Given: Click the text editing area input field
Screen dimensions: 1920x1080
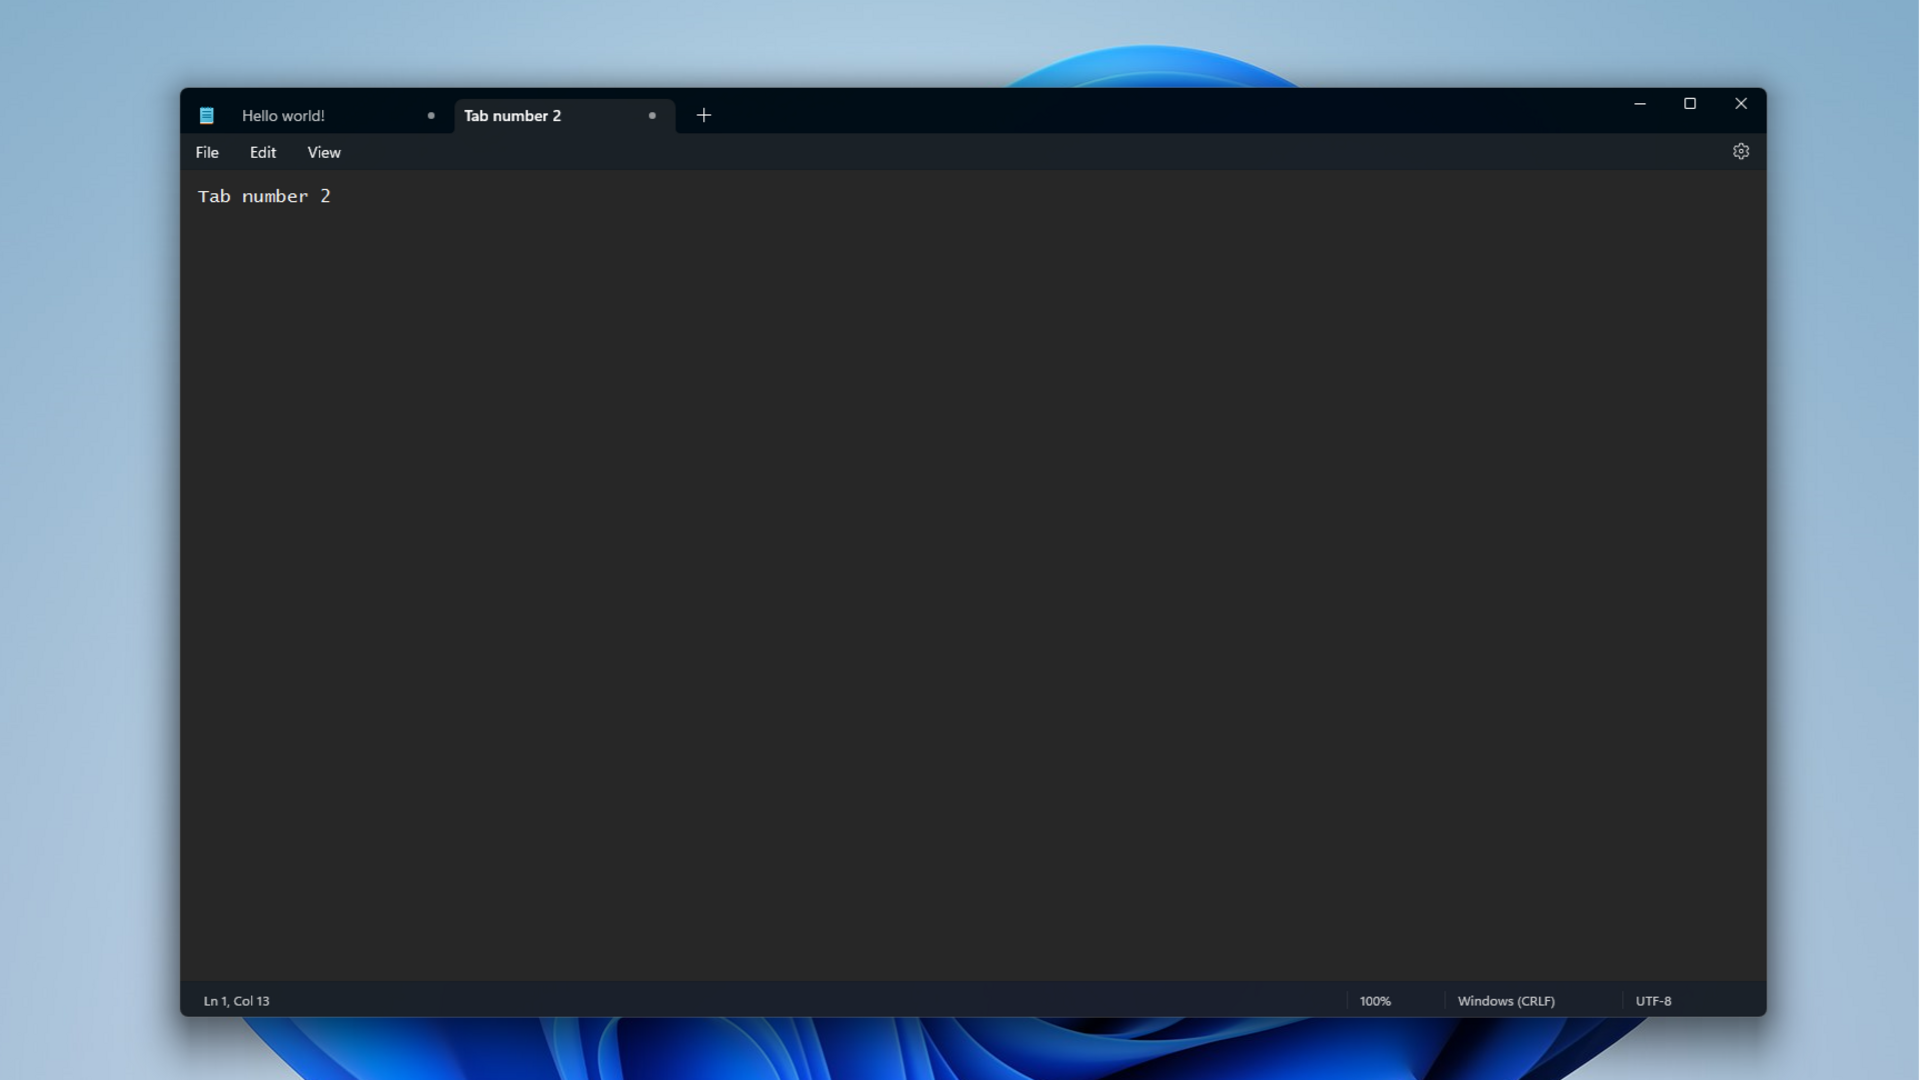Looking at the screenshot, I should pyautogui.click(x=973, y=575).
